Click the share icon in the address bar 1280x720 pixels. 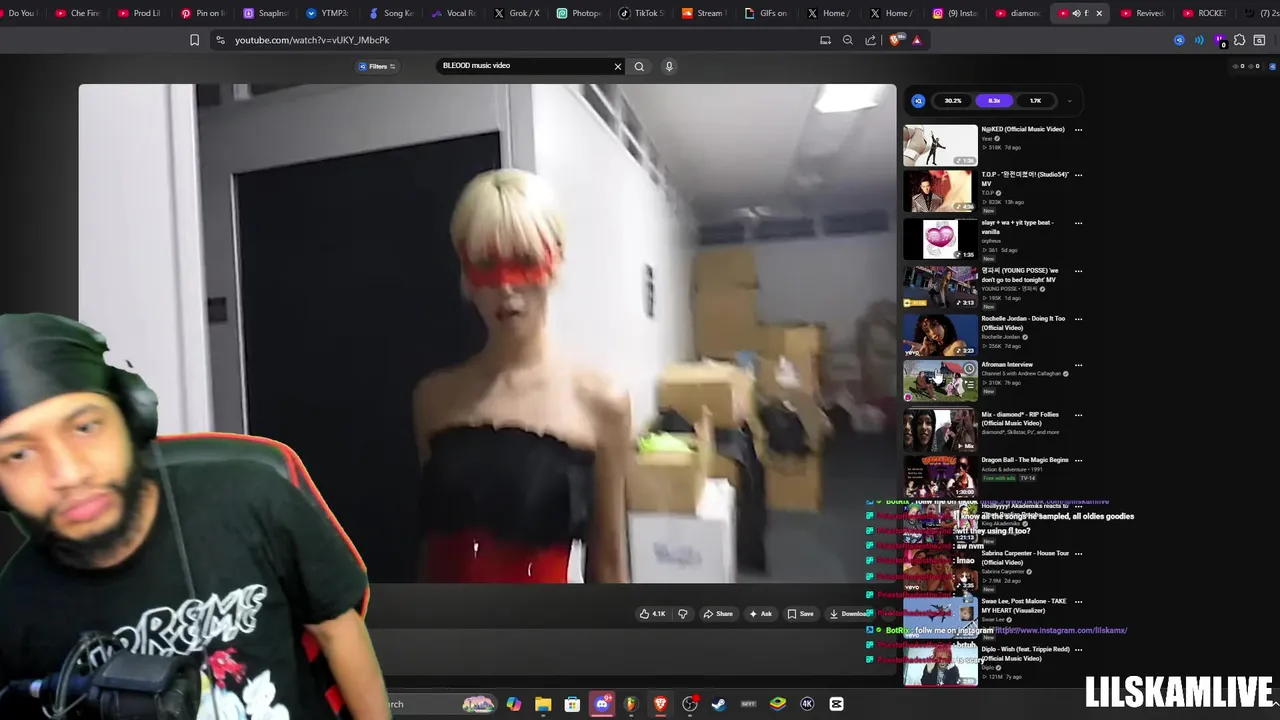pyautogui.click(x=870, y=40)
